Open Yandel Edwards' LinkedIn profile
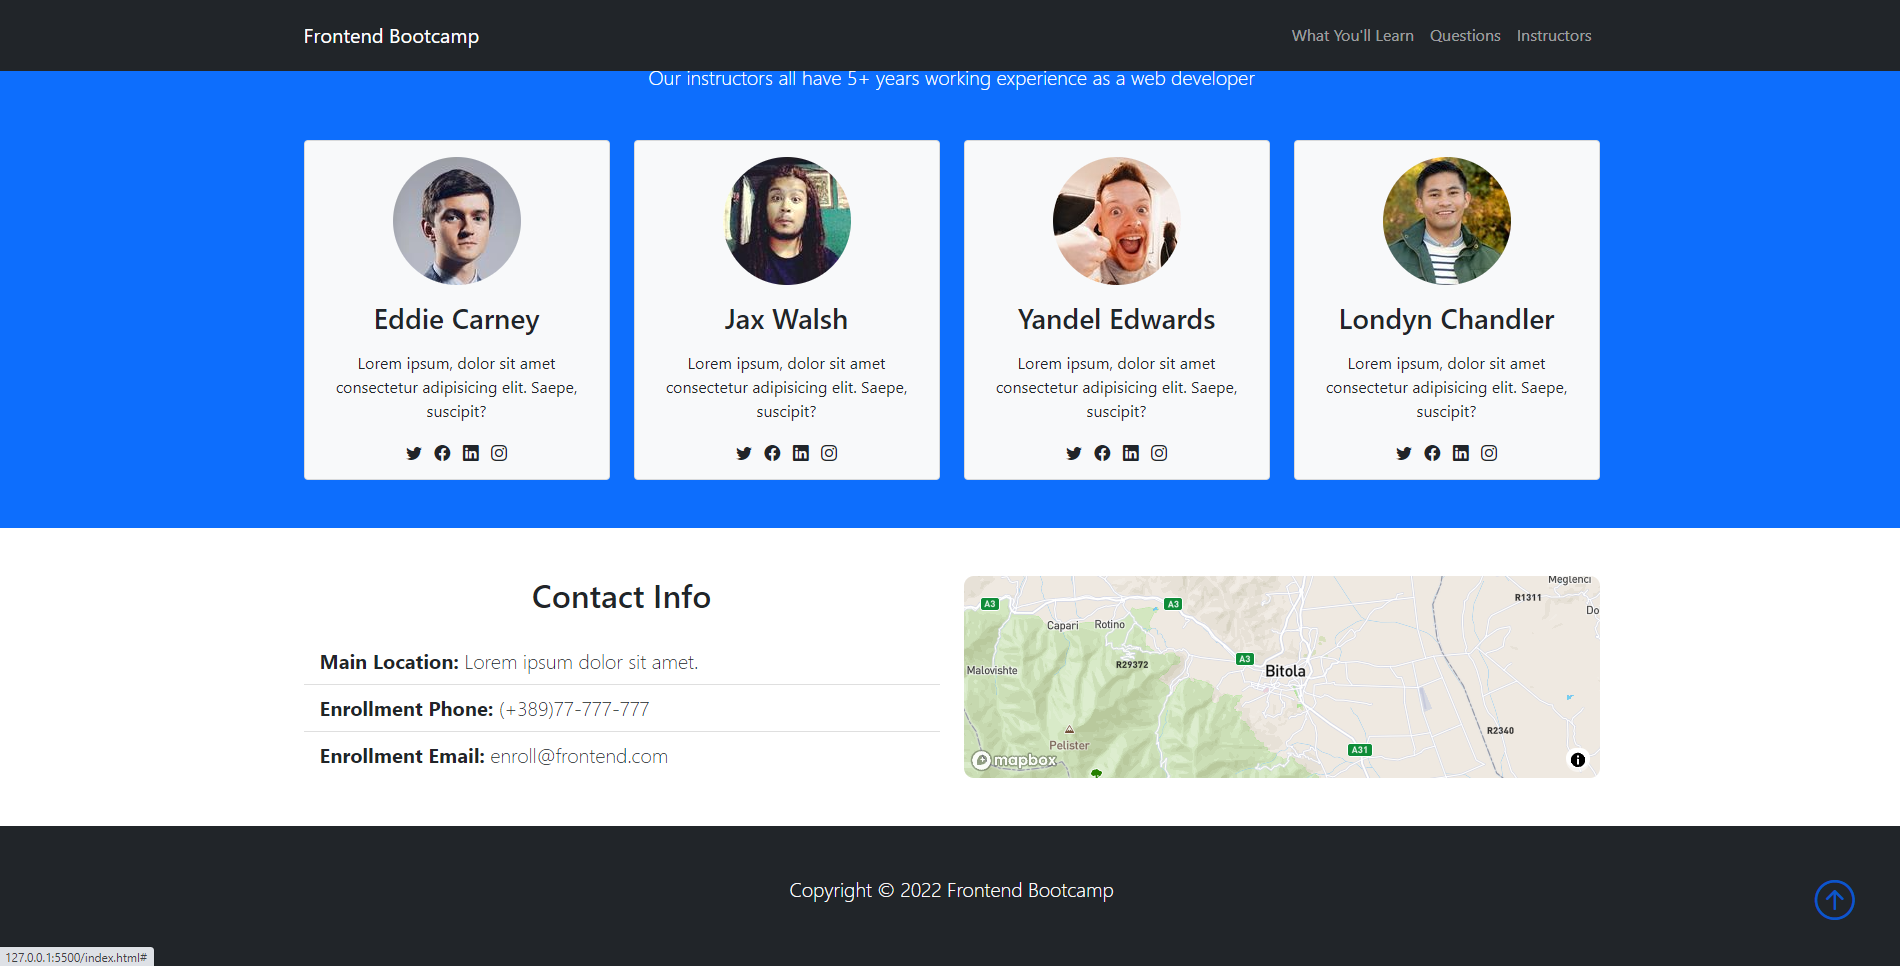This screenshot has width=1900, height=966. (x=1130, y=453)
